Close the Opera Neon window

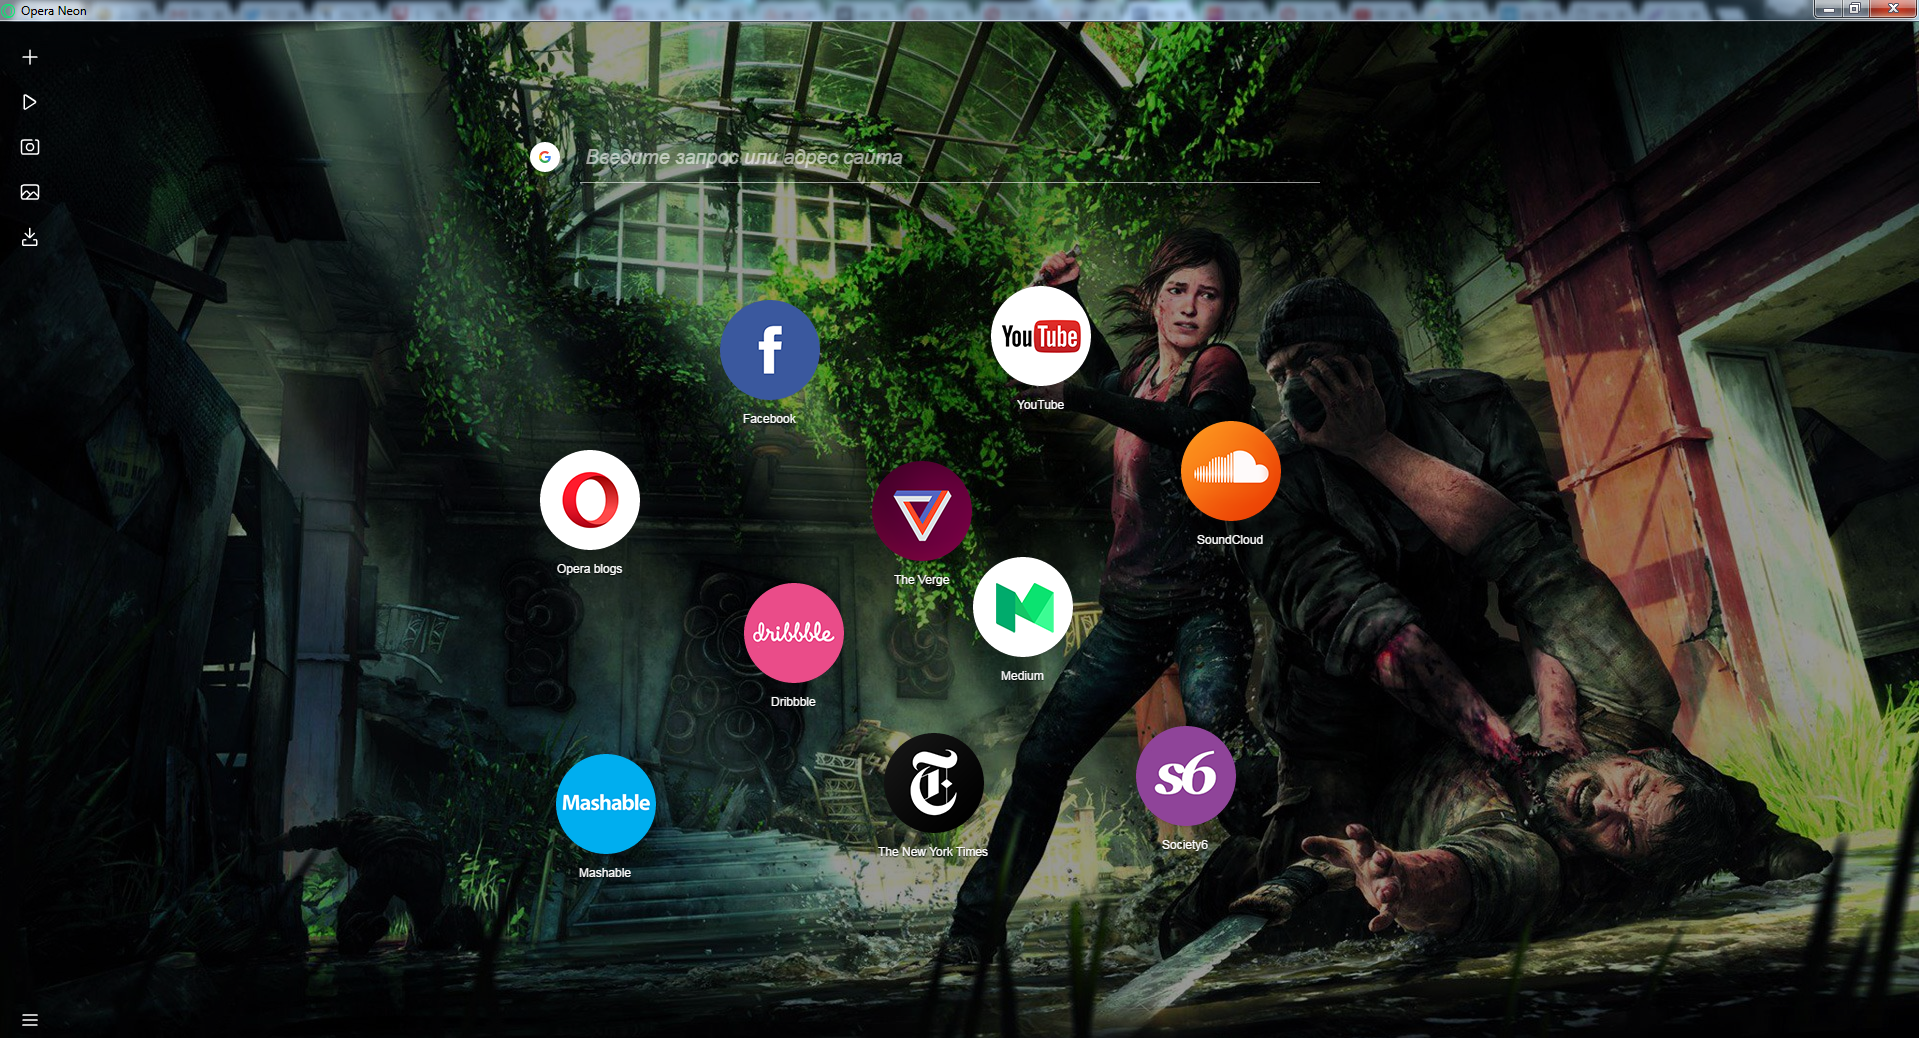click(1892, 9)
